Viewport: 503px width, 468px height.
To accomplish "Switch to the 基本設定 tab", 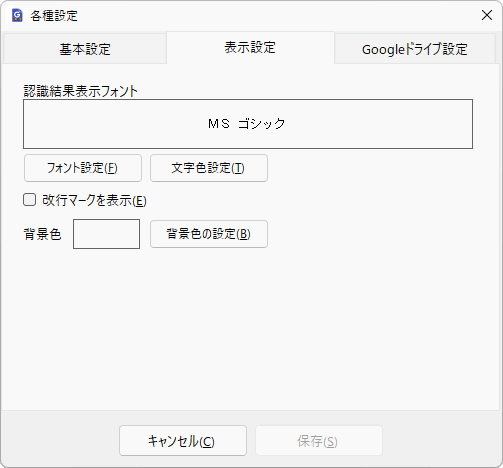I will click(85, 49).
